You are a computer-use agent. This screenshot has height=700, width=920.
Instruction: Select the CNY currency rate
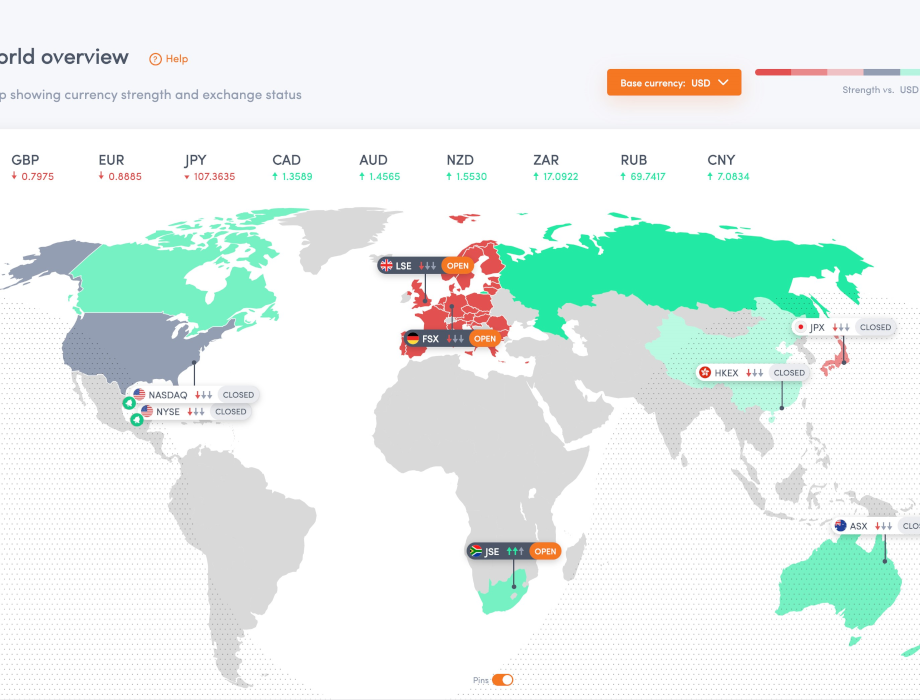[x=728, y=168]
